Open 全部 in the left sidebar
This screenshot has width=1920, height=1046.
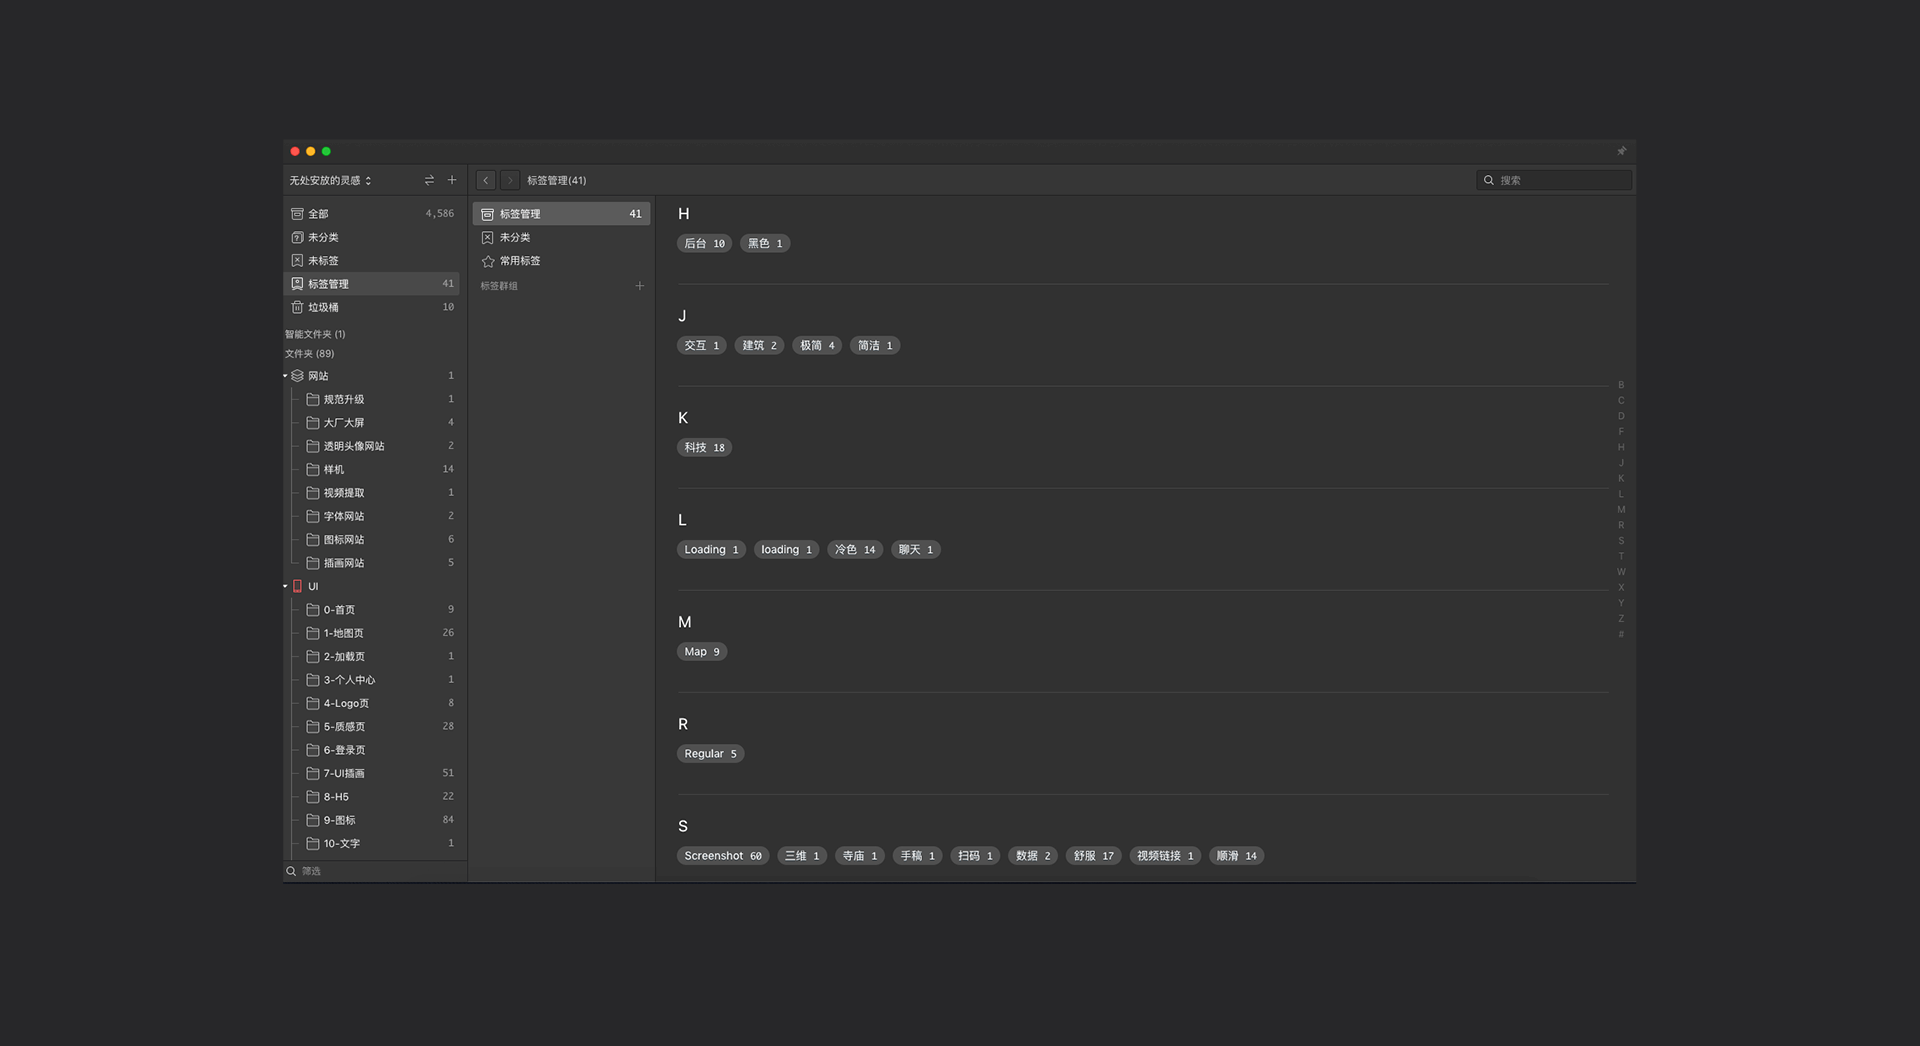(371, 214)
